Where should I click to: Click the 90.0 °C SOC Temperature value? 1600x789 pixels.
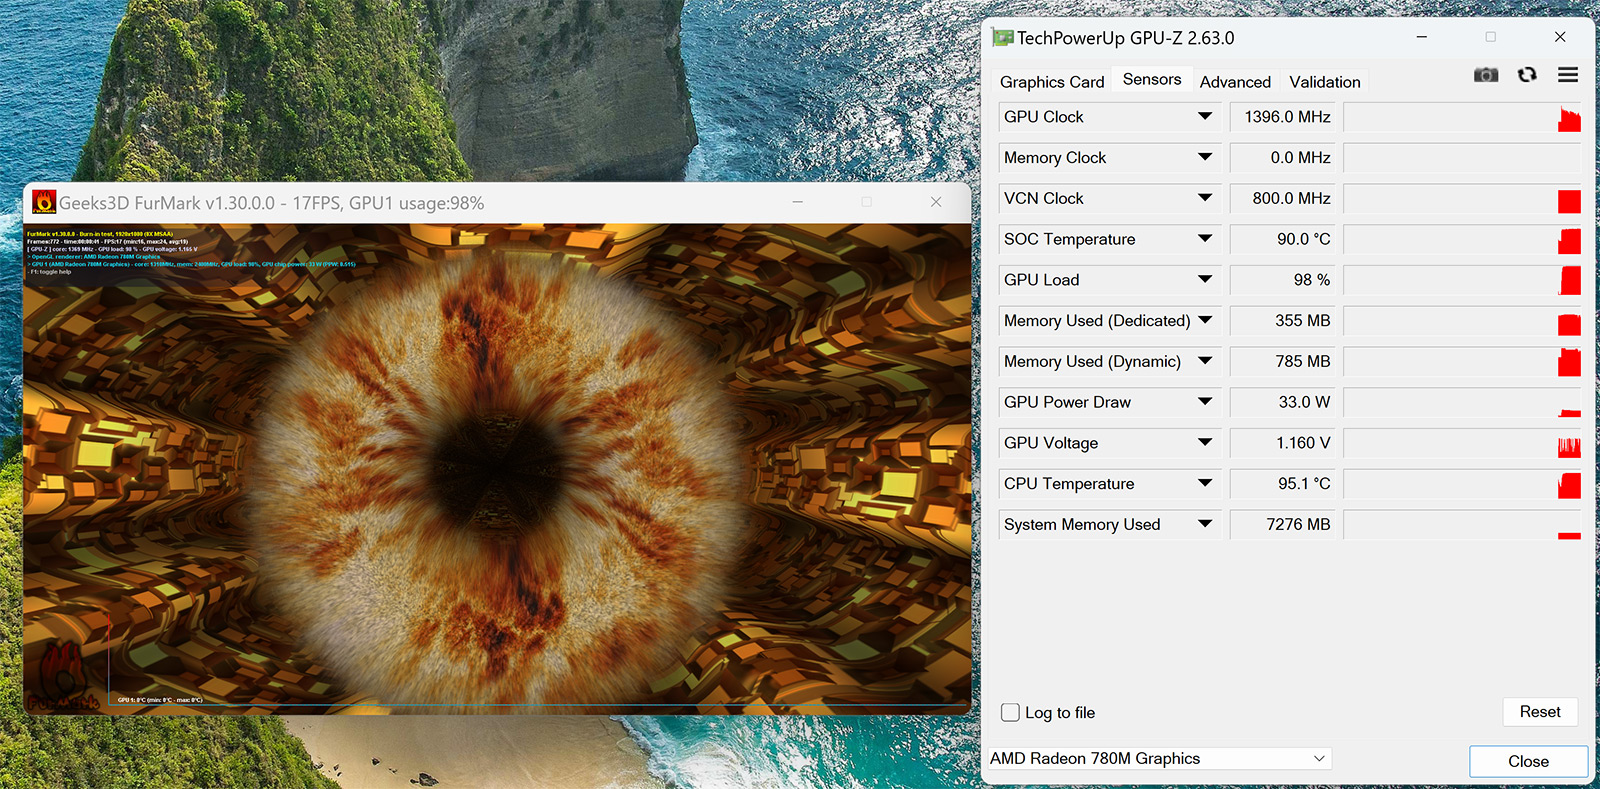(x=1284, y=239)
